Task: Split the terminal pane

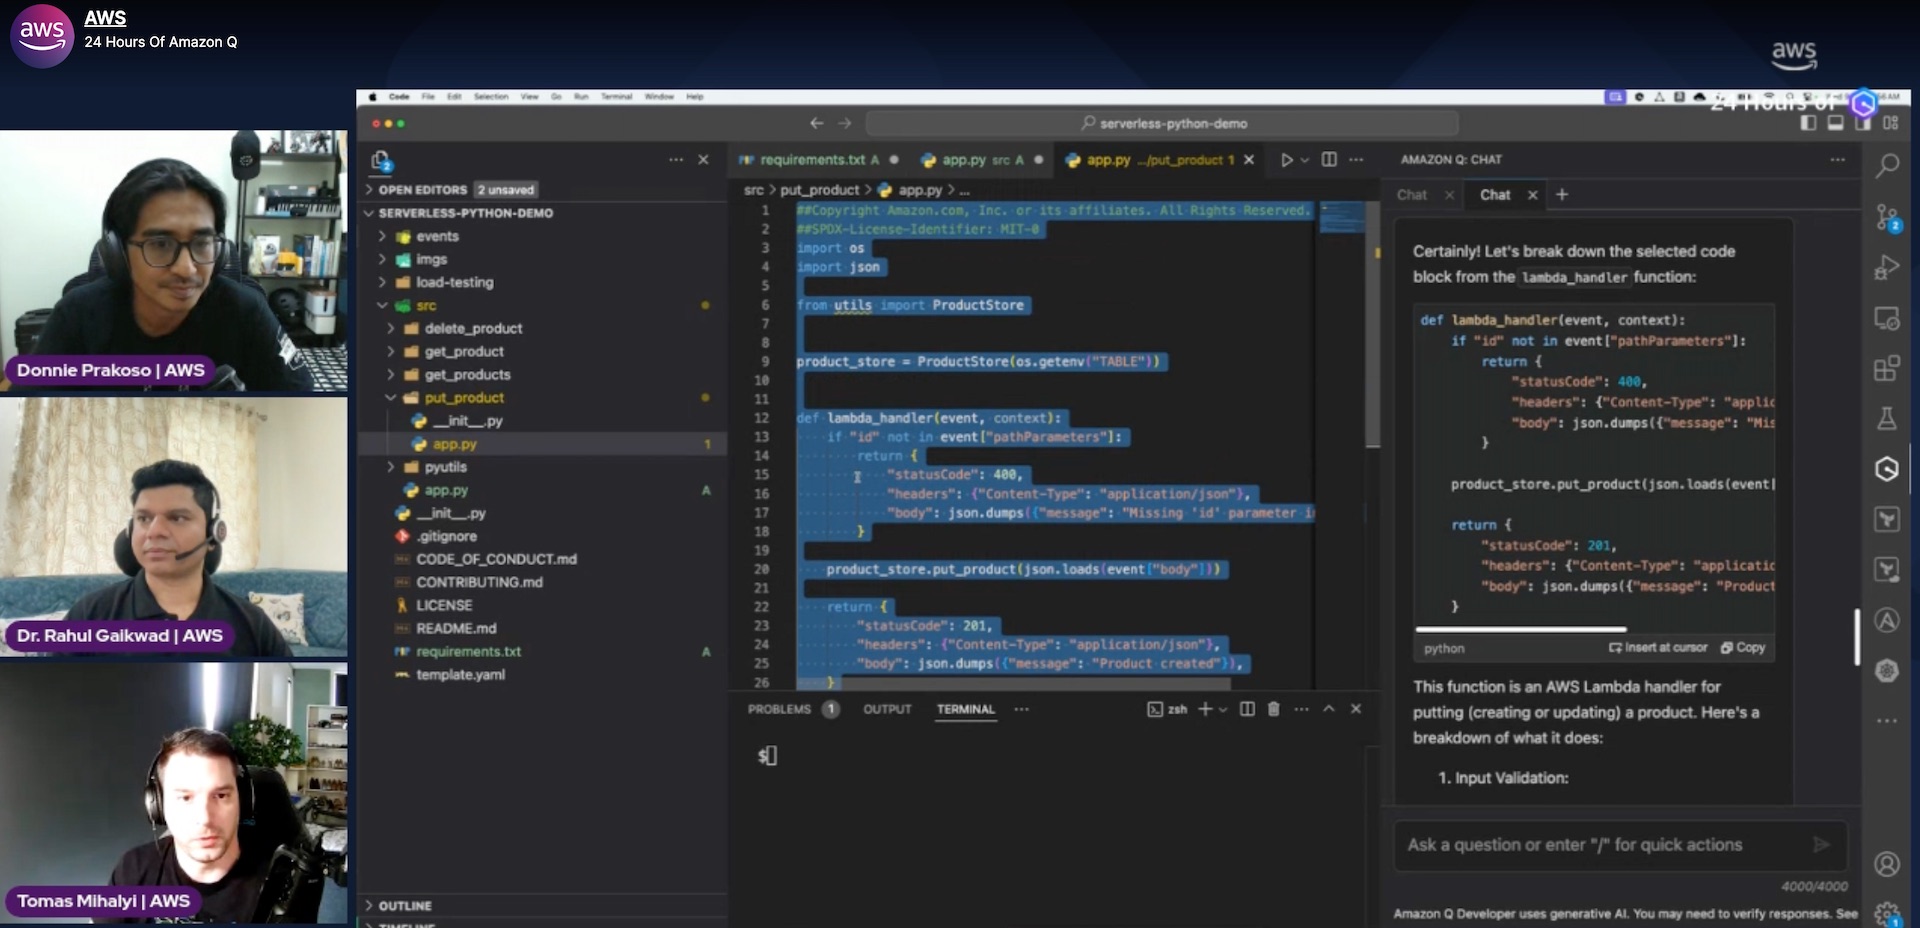Action: click(1247, 709)
